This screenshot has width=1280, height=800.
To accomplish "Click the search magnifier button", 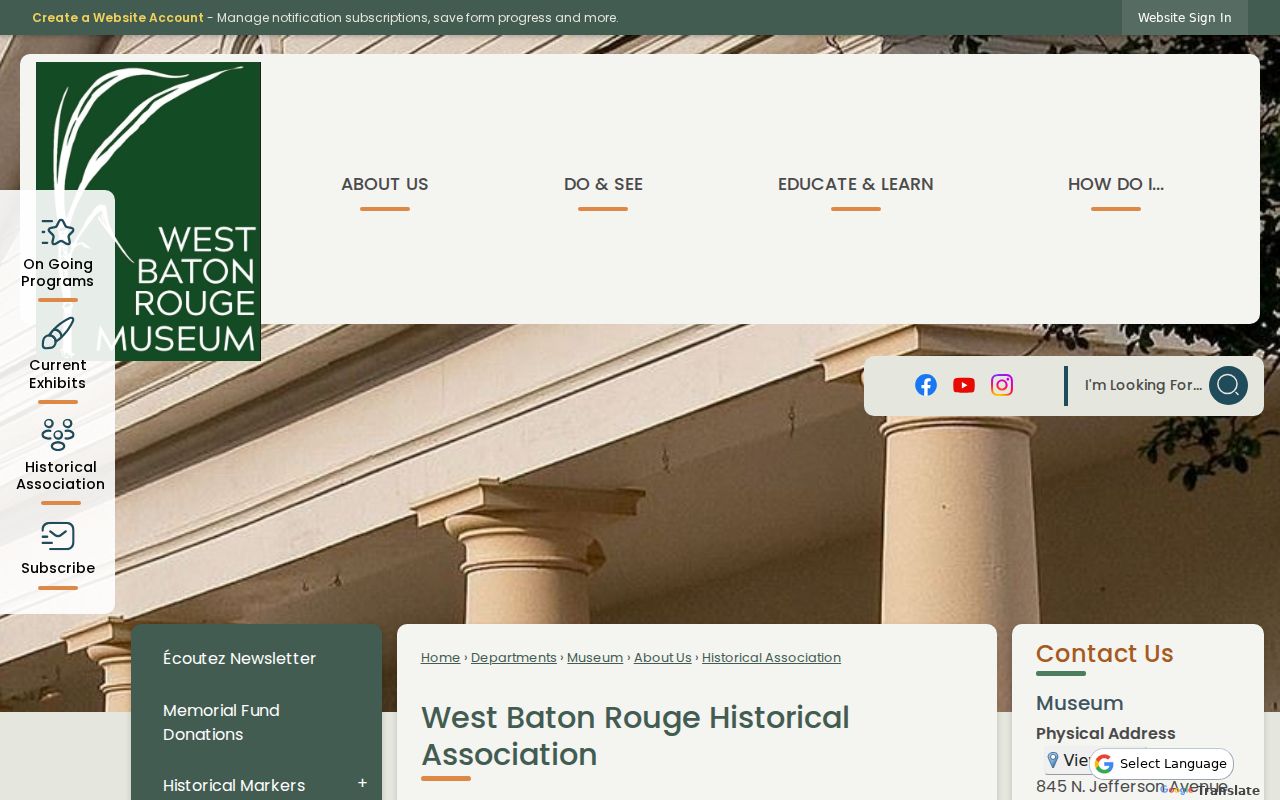I will point(1228,385).
